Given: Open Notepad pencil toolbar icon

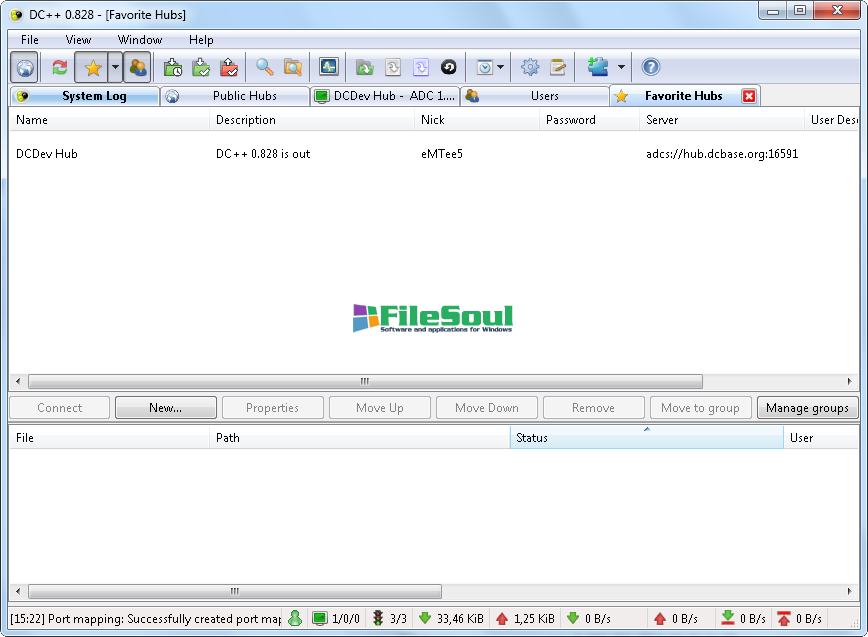Looking at the screenshot, I should tap(557, 68).
